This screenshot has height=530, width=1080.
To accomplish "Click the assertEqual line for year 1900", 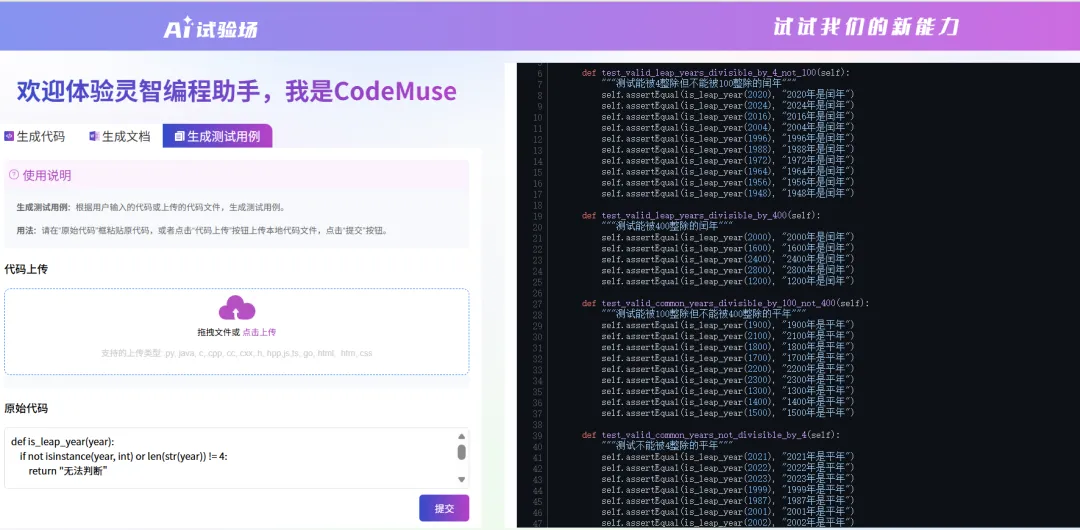I will (x=727, y=325).
